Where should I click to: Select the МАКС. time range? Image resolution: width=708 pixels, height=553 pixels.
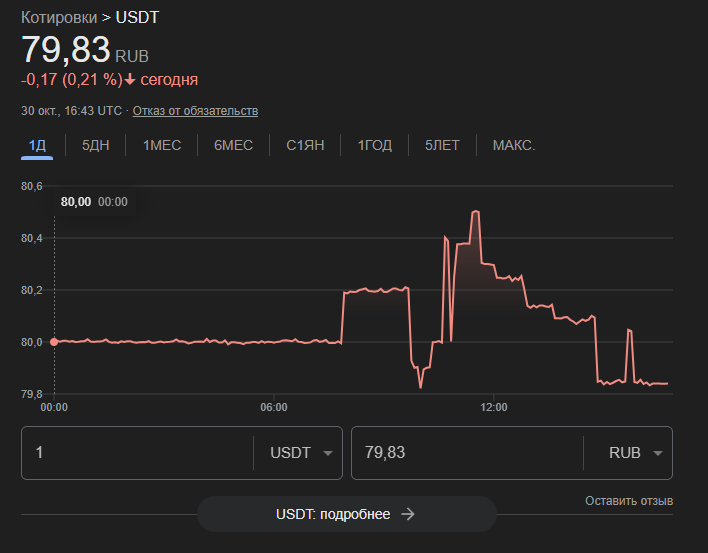pos(514,145)
